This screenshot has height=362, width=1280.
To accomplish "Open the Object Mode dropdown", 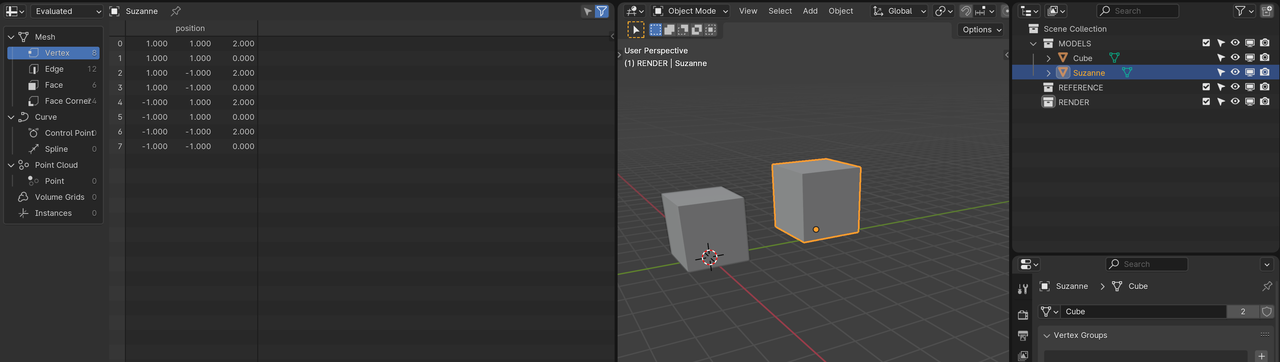I will tap(691, 11).
